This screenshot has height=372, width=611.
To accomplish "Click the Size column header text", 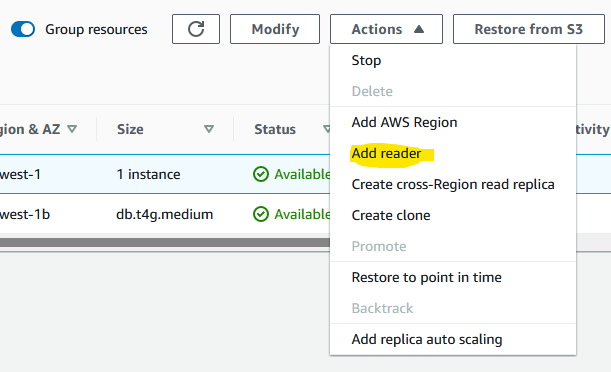I will pos(130,129).
